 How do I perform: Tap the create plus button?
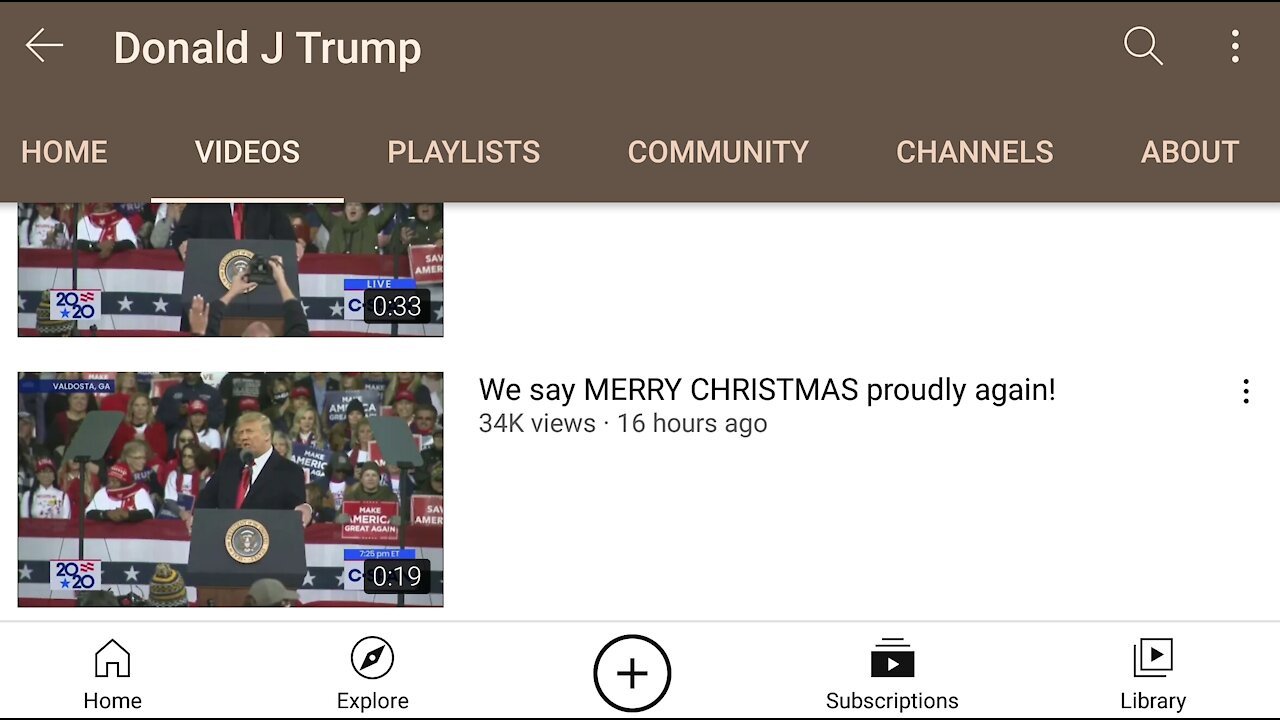pyautogui.click(x=632, y=673)
